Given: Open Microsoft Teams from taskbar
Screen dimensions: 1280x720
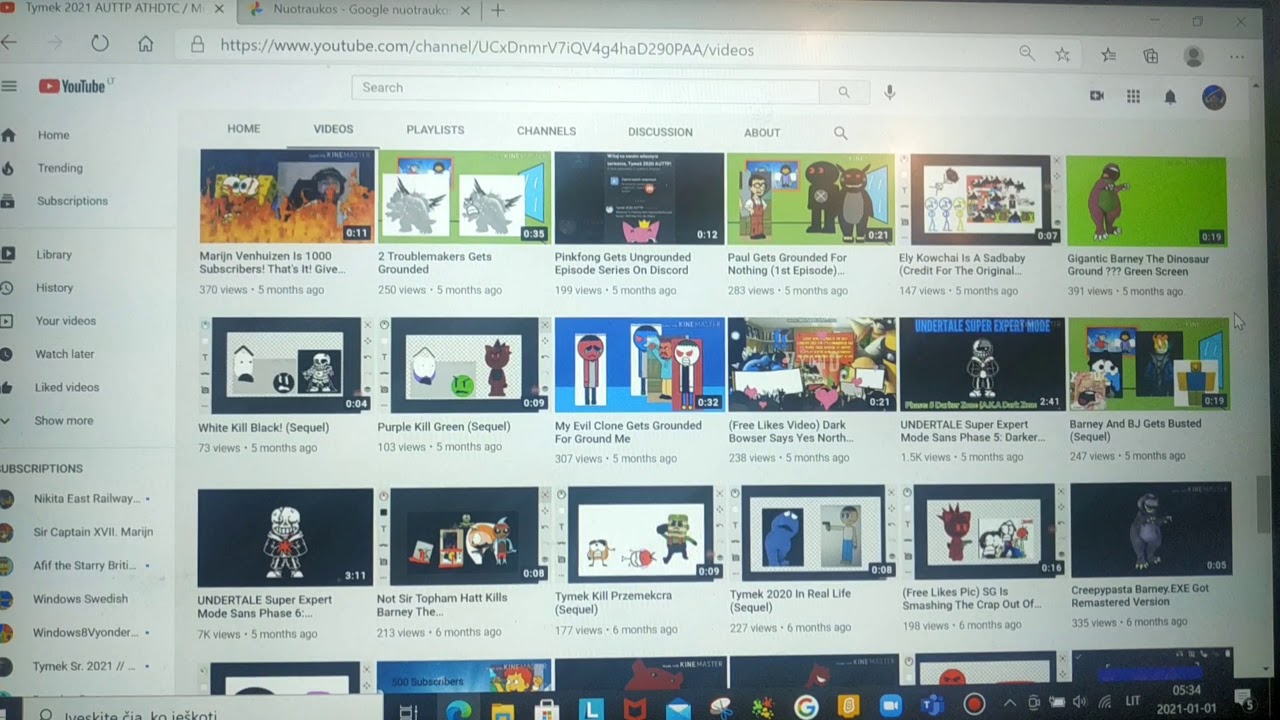Looking at the screenshot, I should pos(932,705).
